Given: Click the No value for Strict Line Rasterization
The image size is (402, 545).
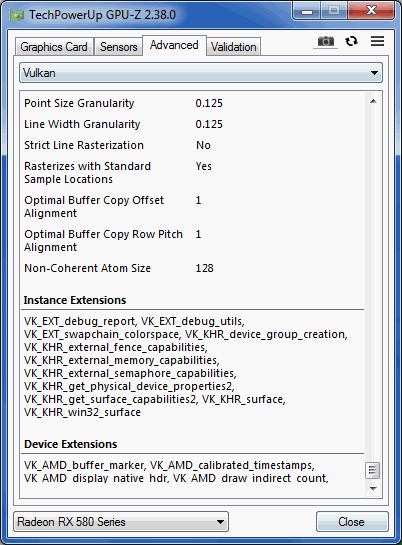Looking at the screenshot, I should click(x=203, y=145).
